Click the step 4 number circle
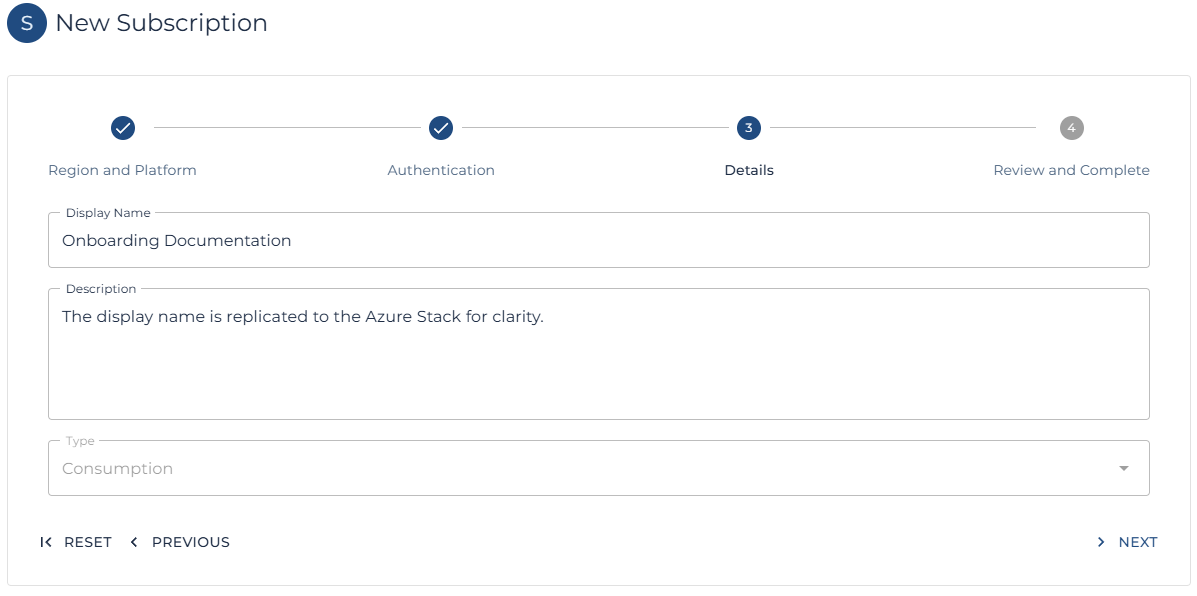The width and height of the screenshot is (1197, 596). [1071, 128]
